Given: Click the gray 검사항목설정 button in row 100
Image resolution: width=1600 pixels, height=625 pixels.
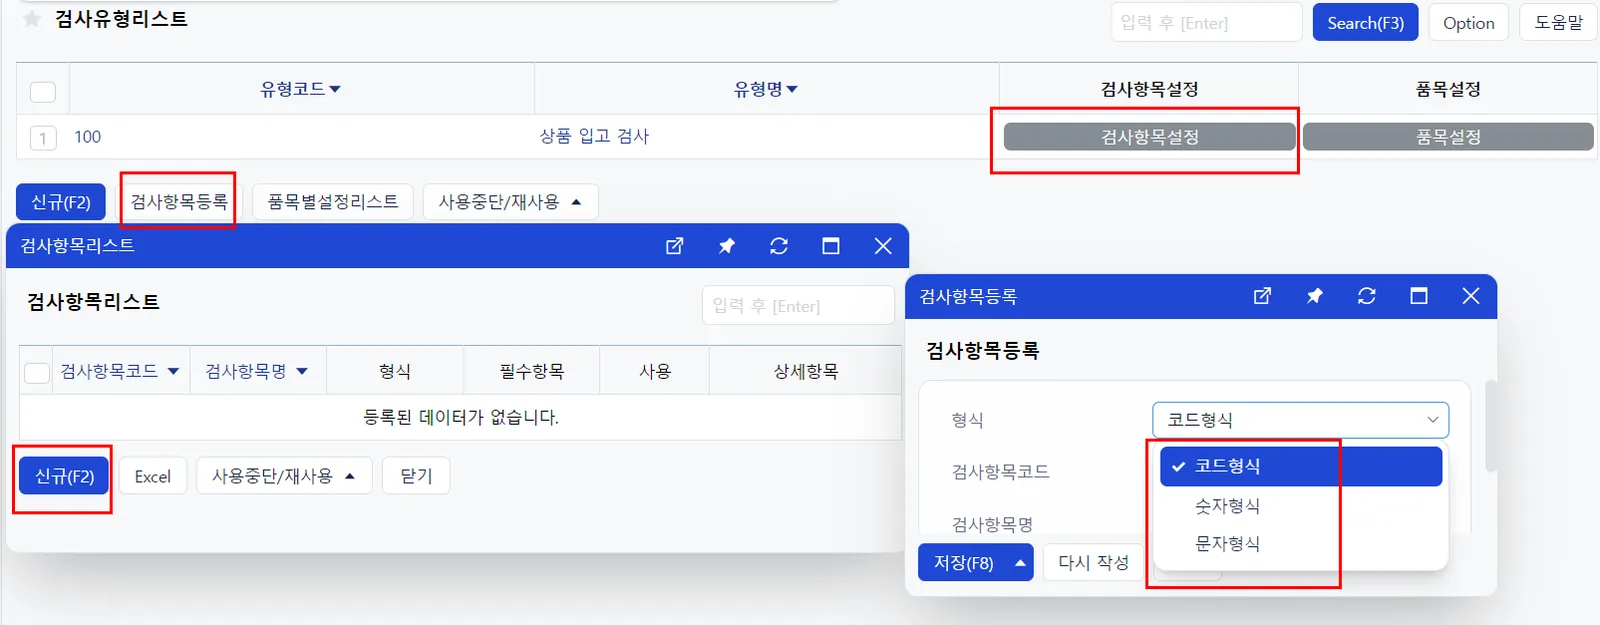Looking at the screenshot, I should click(1149, 137).
